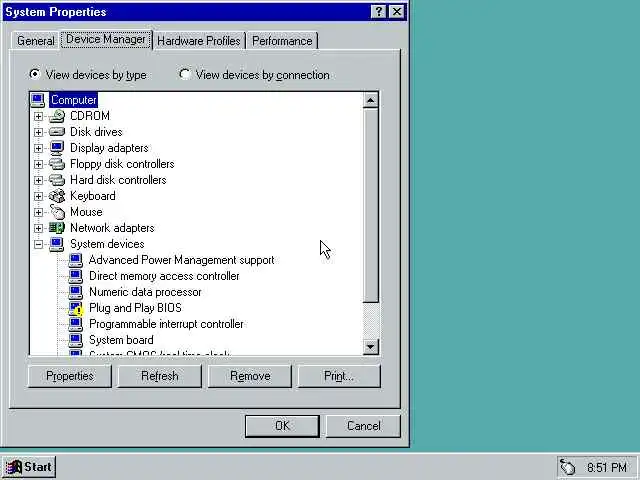Select the Hard disk controllers text label
This screenshot has width=640, height=480.
pos(118,180)
